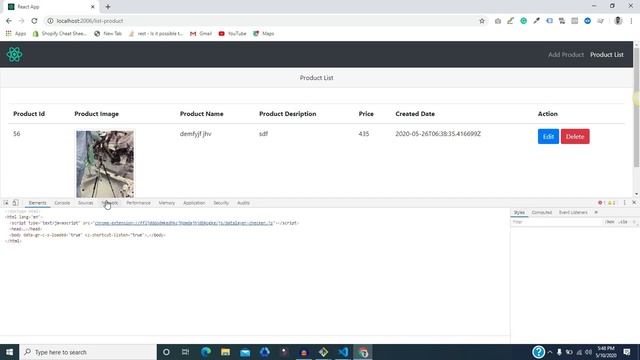Open New Tab bookmark

(x=108, y=33)
